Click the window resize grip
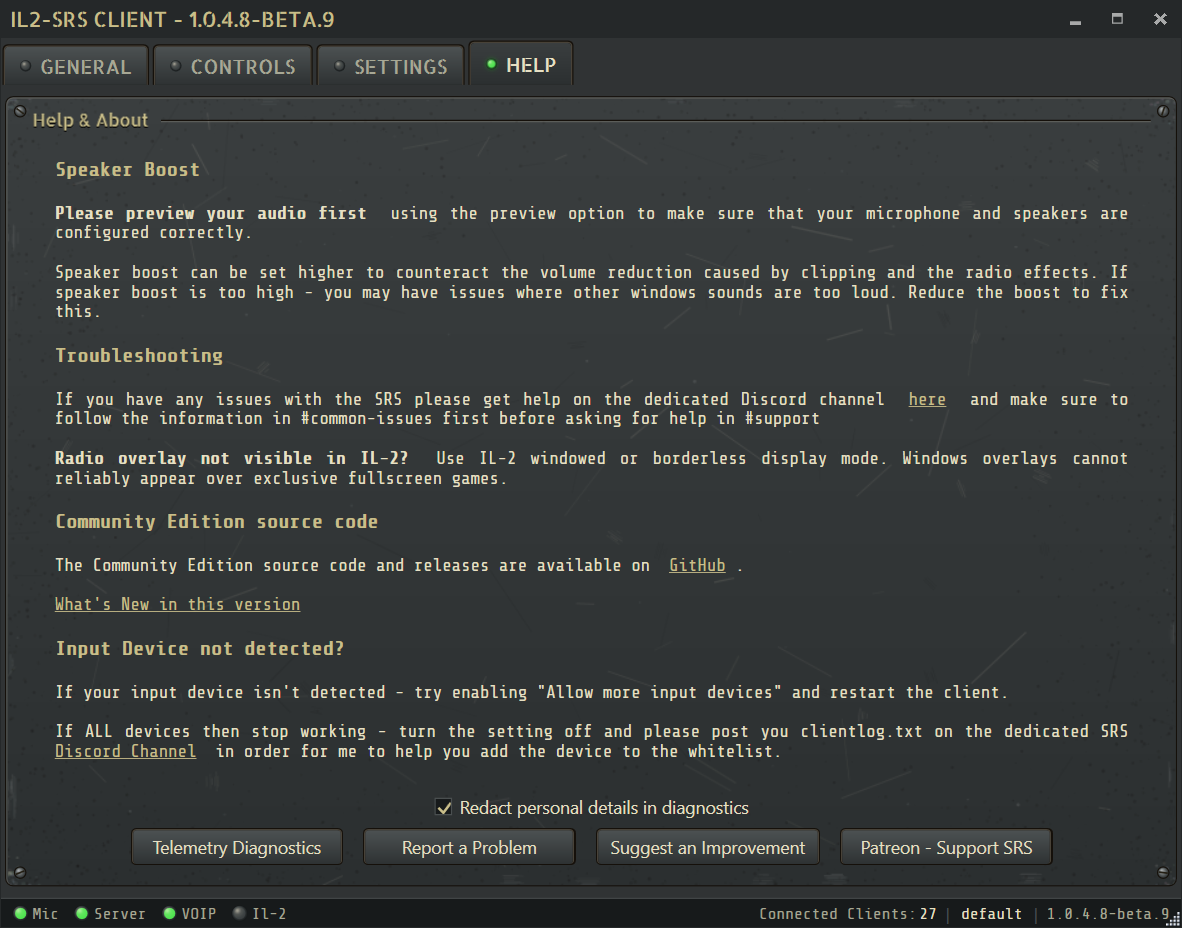 coord(1175,920)
